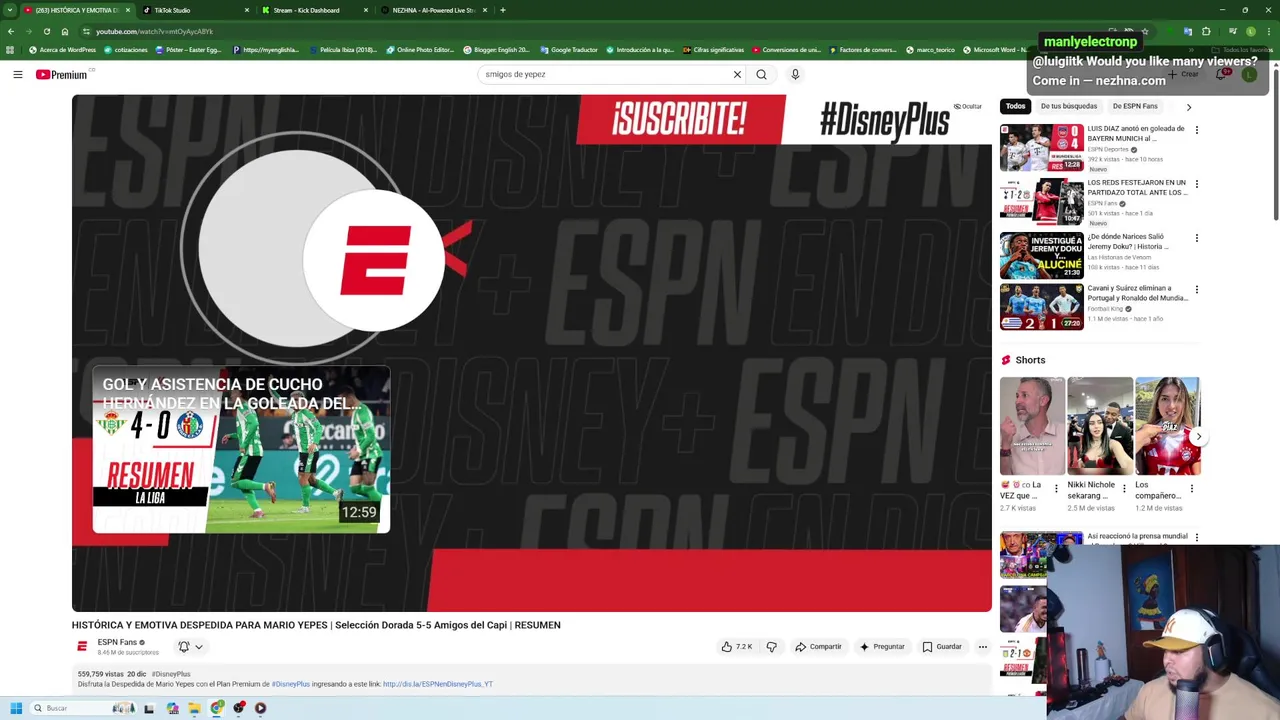
Task: Open options for LUIS DIAZ video
Action: (1196, 130)
